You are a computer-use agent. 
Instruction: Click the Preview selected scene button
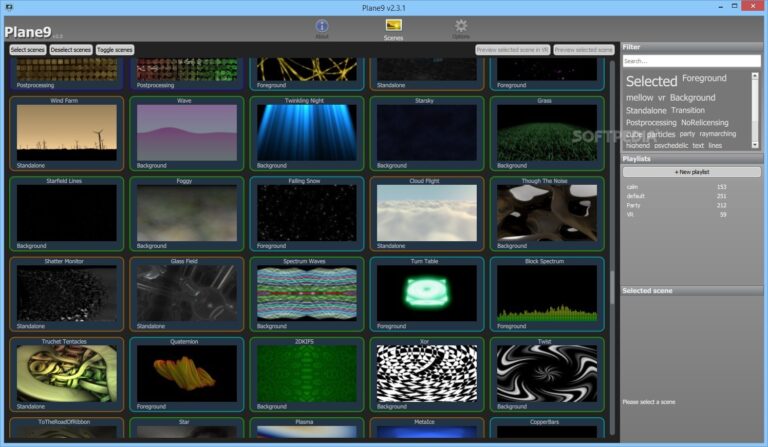(584, 50)
